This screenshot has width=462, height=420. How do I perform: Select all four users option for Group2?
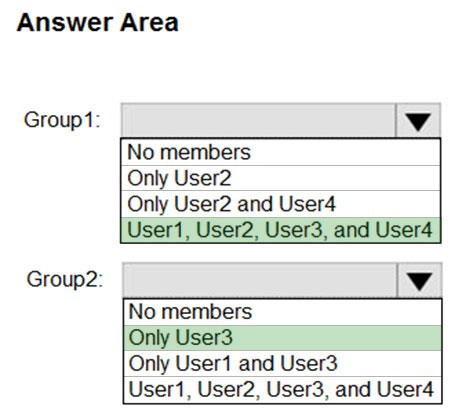click(282, 389)
